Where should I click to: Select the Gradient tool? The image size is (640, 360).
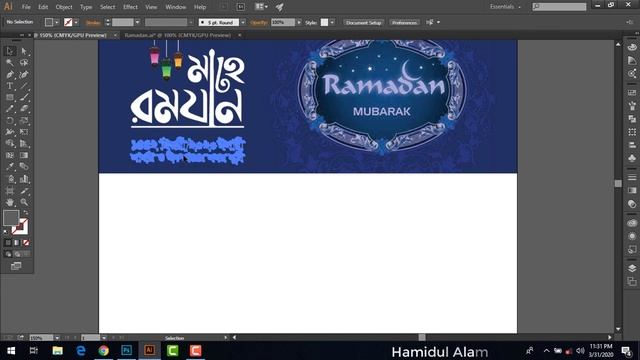click(x=24, y=155)
